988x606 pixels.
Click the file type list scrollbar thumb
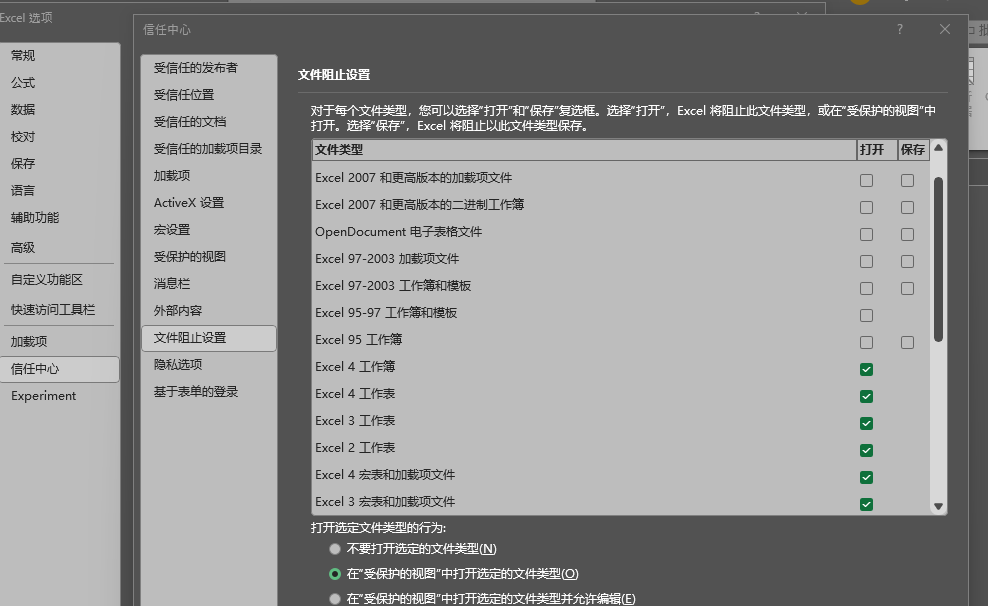(938, 260)
